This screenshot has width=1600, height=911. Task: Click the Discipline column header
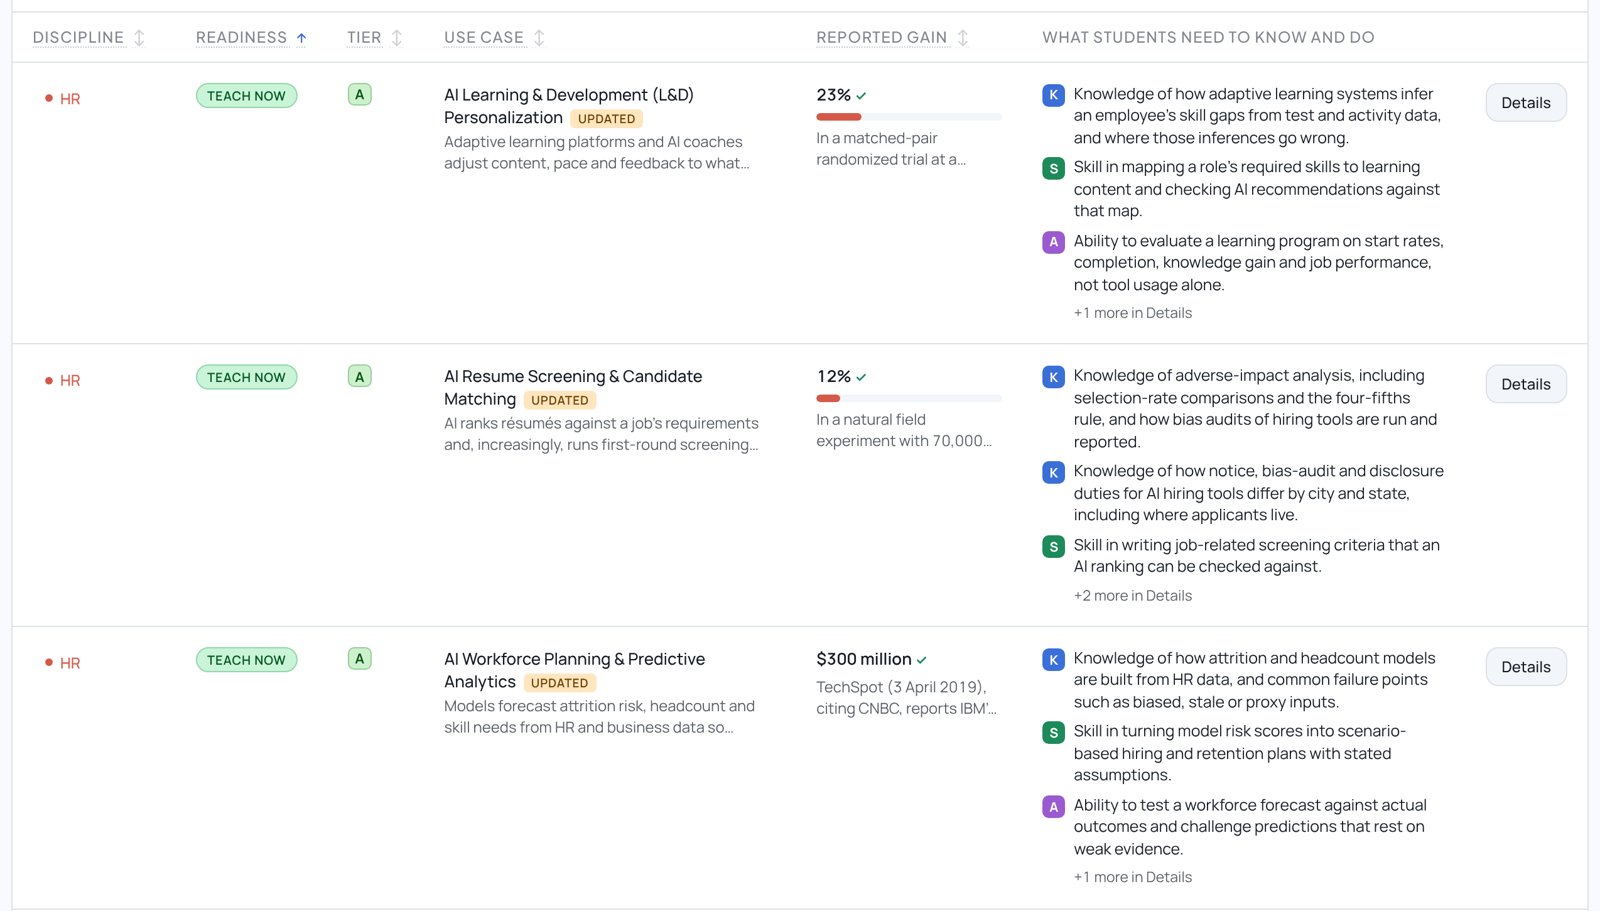(x=78, y=38)
